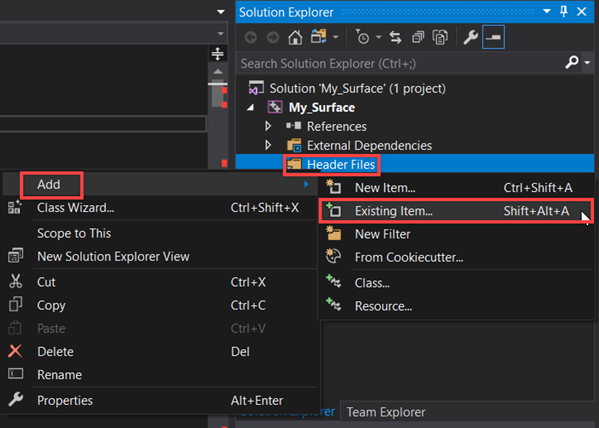This screenshot has width=599, height=428.
Task: Choose Rename from context menu
Action: 159,375
